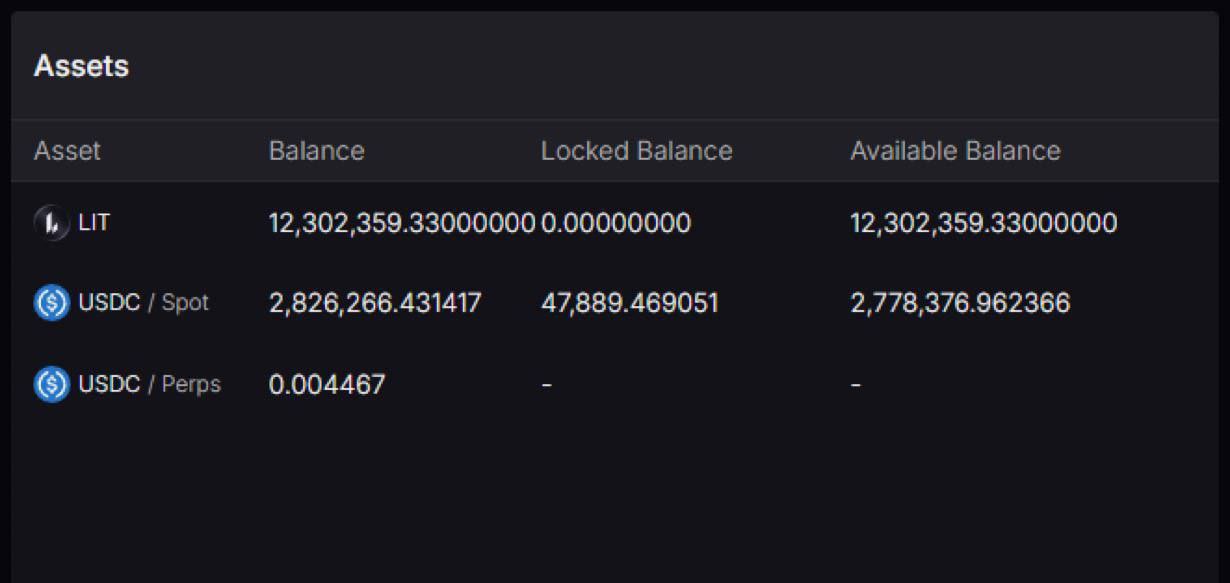Open the USDC / Perps asset label
This screenshot has width=1230, height=583.
coord(149,384)
